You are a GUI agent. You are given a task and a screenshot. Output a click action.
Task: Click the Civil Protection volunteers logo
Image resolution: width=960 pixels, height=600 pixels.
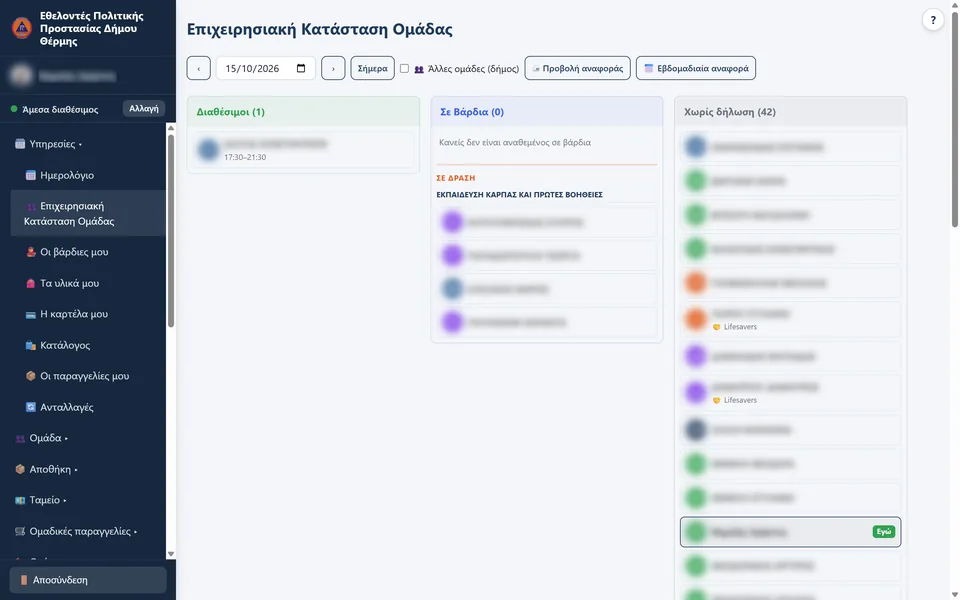click(21, 28)
